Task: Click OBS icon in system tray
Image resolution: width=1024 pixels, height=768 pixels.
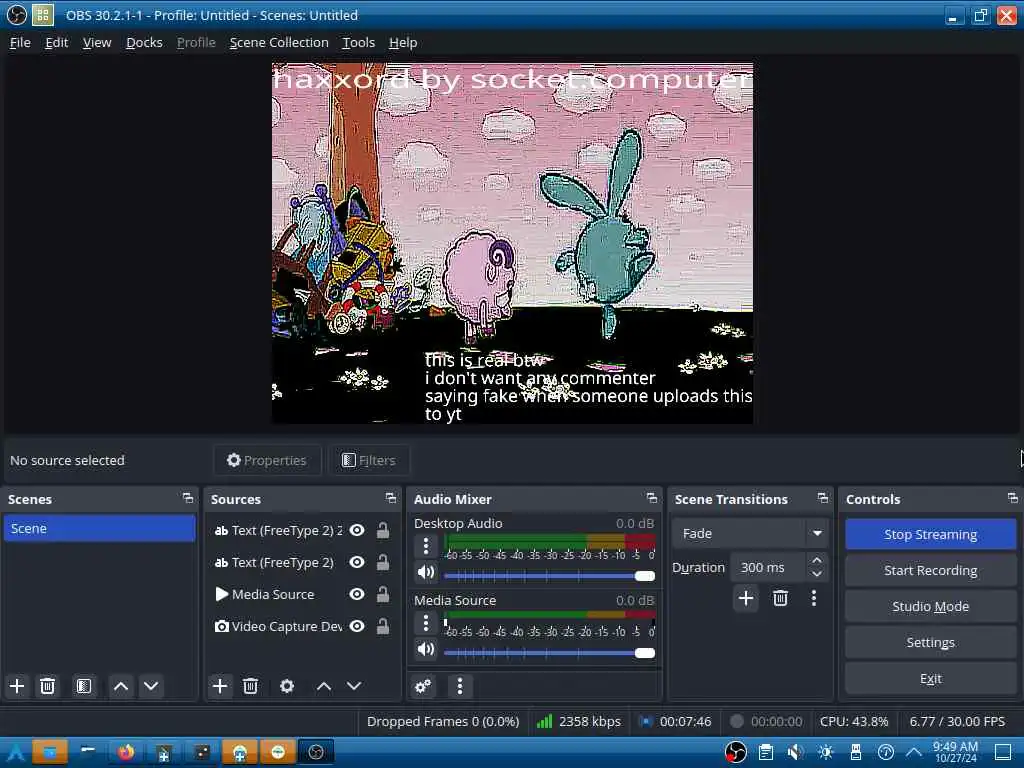Action: [735, 752]
